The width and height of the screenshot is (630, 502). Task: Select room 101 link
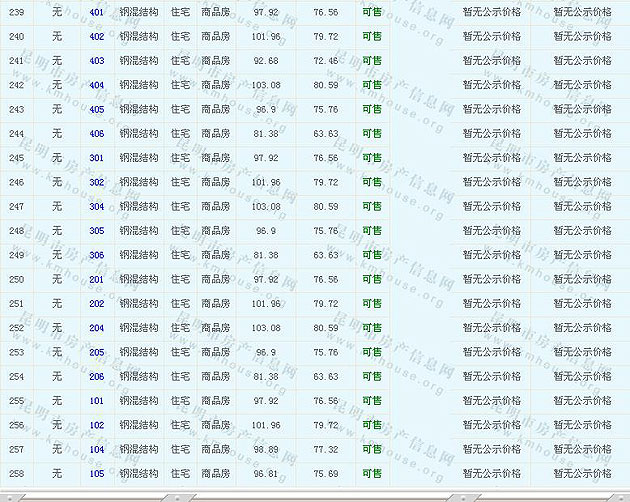pos(96,401)
